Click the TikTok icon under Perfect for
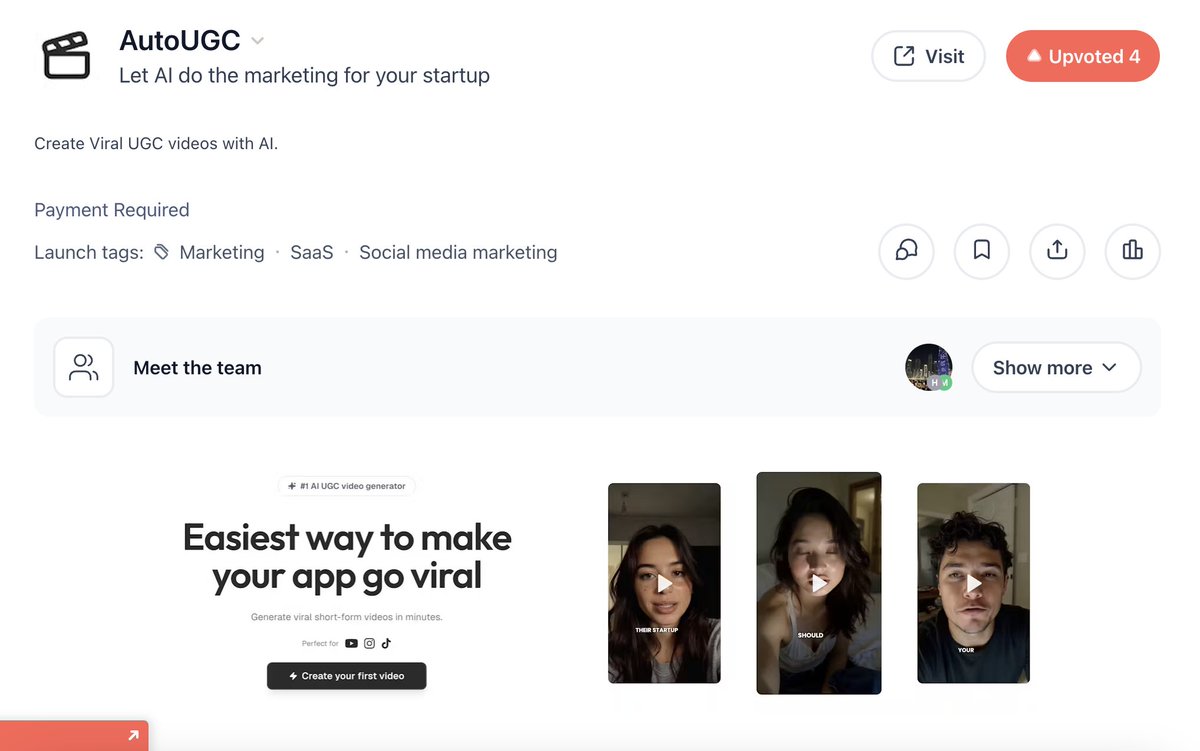 (386, 644)
